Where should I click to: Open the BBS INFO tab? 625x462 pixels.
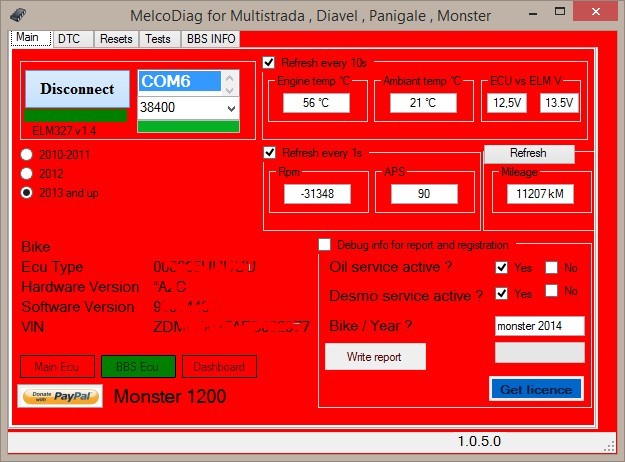pyautogui.click(x=211, y=39)
